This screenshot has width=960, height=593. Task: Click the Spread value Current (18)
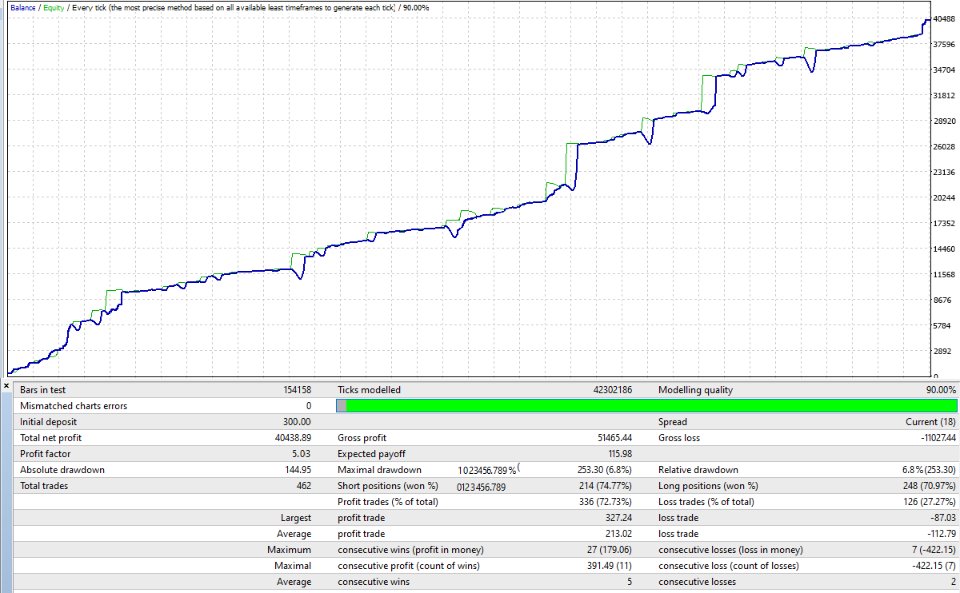tap(931, 422)
